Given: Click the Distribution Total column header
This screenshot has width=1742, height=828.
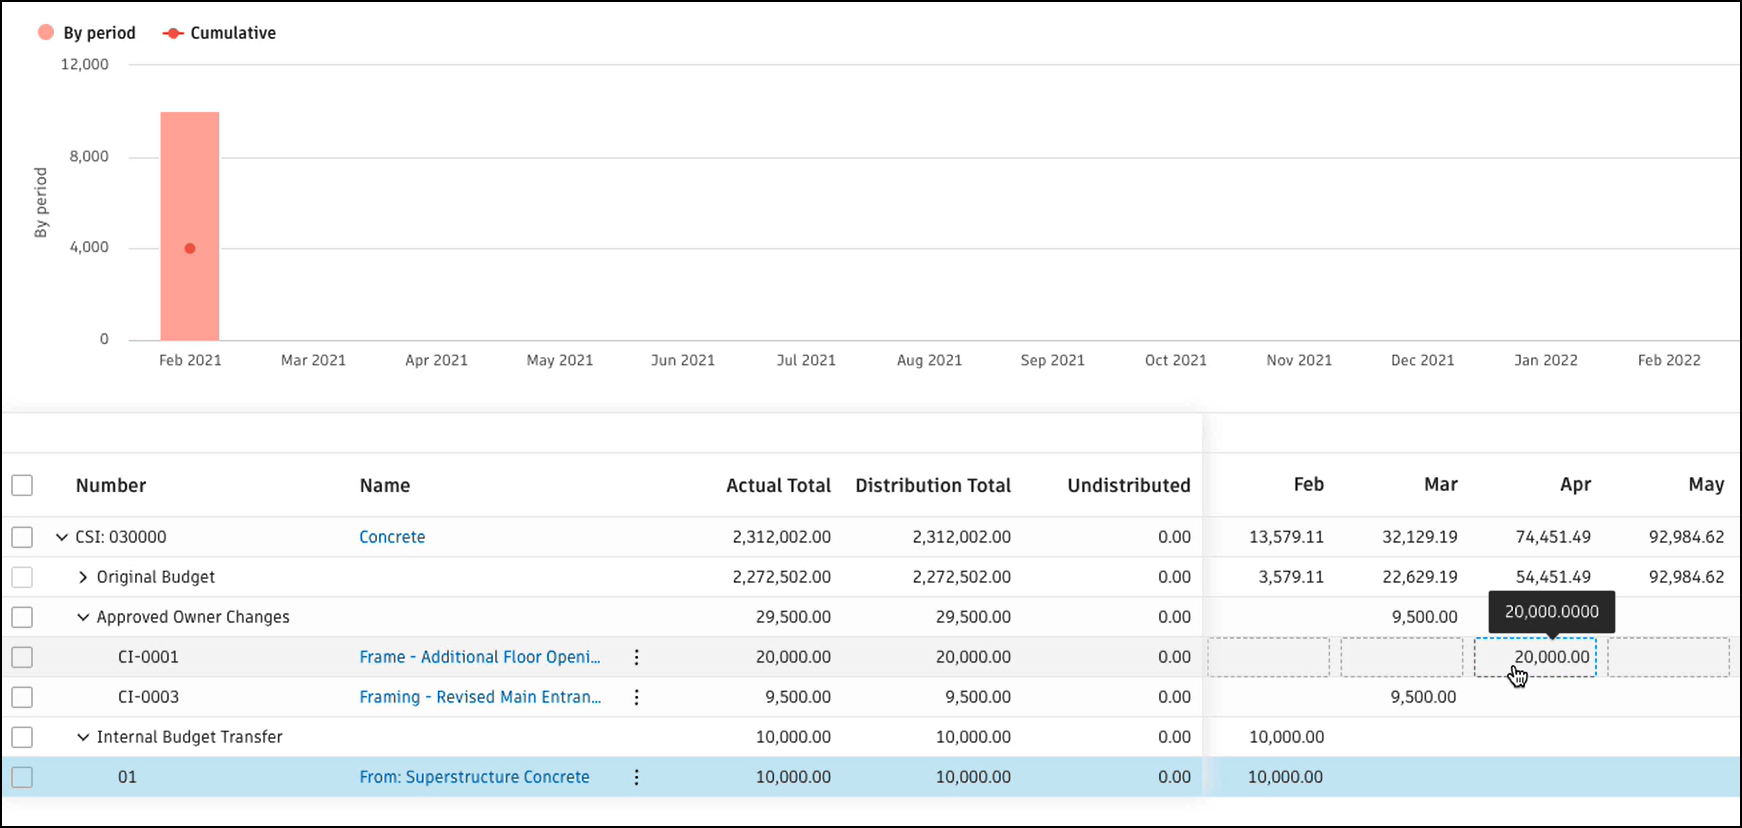Looking at the screenshot, I should pos(933,485).
